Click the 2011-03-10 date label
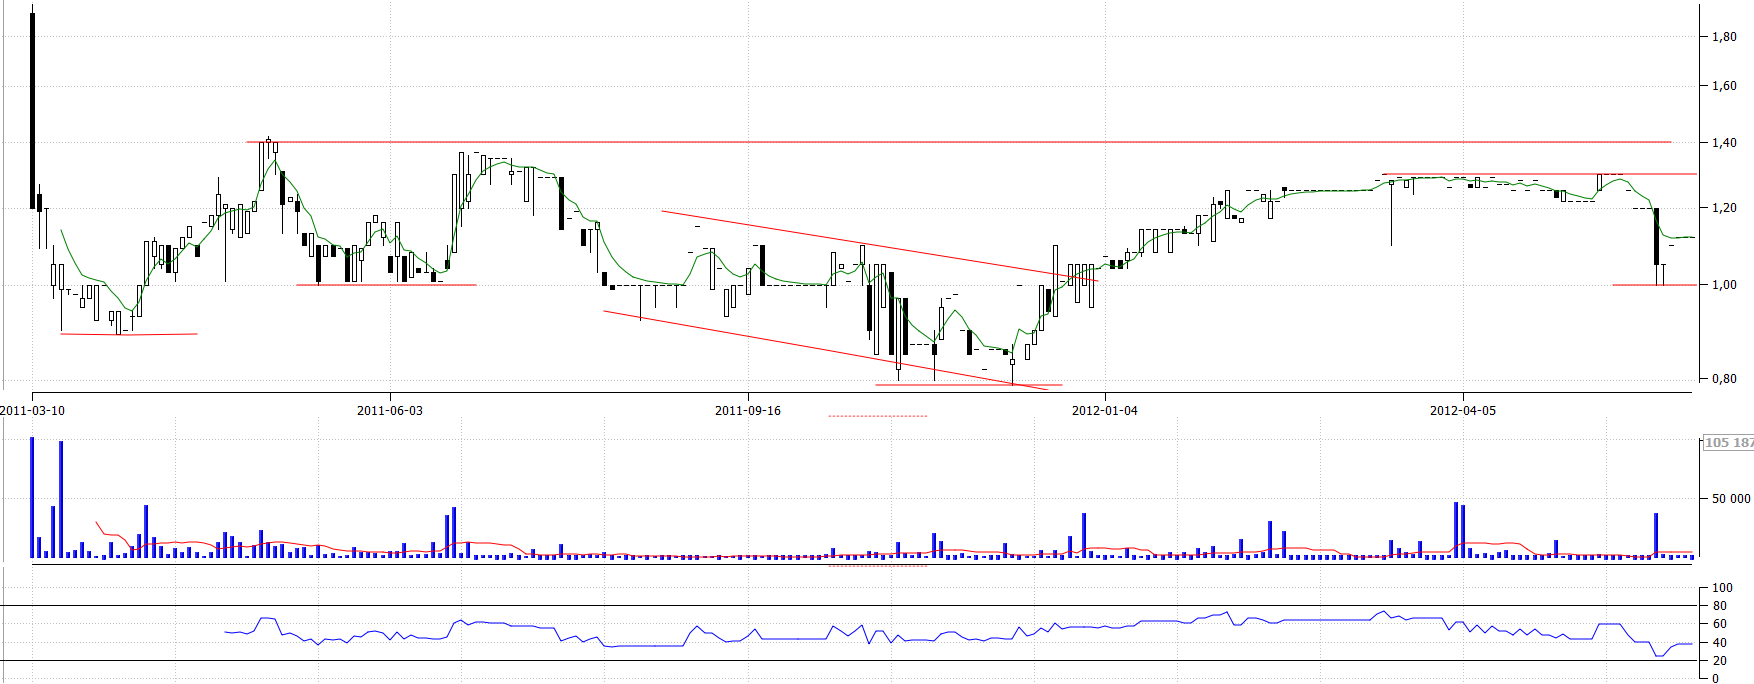Image resolution: width=1754 pixels, height=684 pixels. tap(32, 411)
